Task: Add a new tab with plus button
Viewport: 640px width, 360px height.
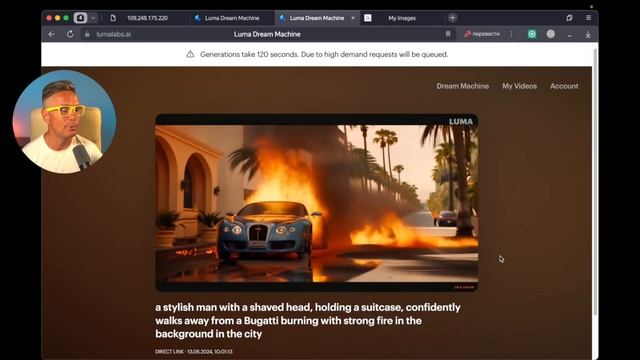Action: click(452, 18)
